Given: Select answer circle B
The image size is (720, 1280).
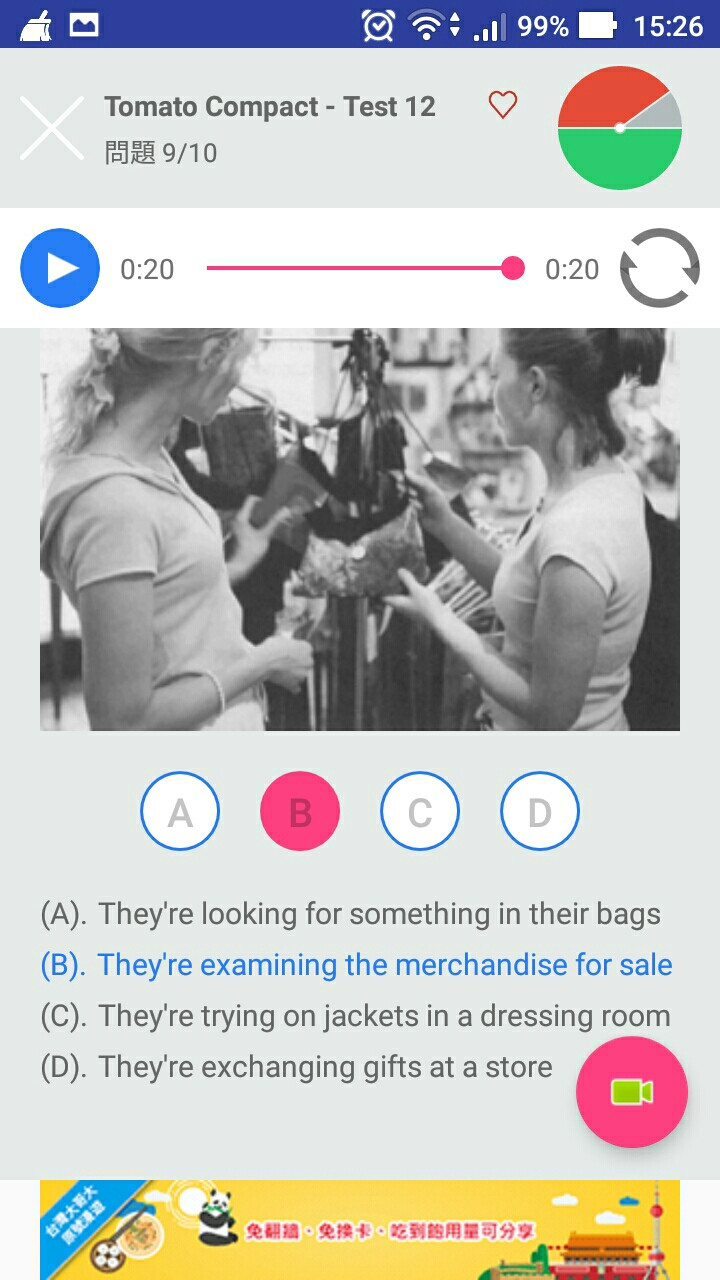Looking at the screenshot, I should [x=300, y=811].
